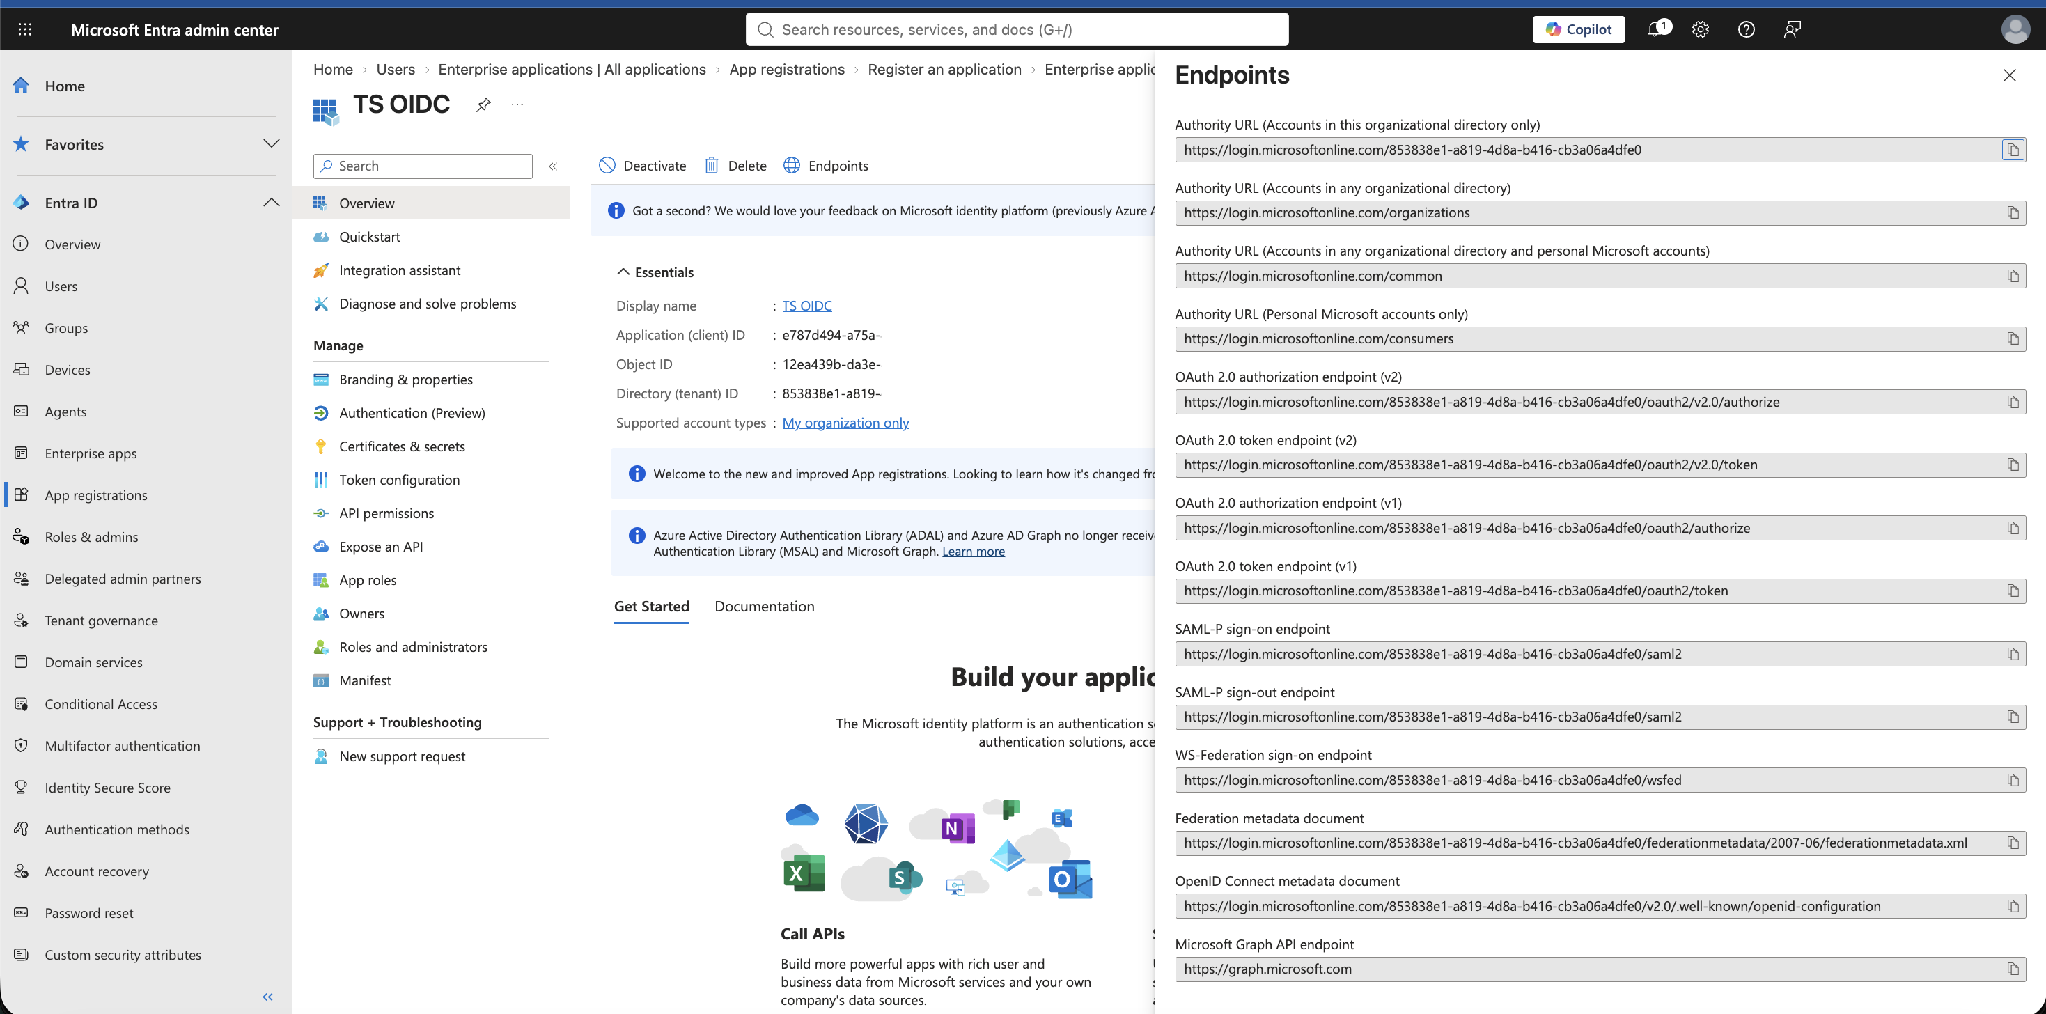Click the TS OIDC display name link
The width and height of the screenshot is (2046, 1014).
point(807,306)
